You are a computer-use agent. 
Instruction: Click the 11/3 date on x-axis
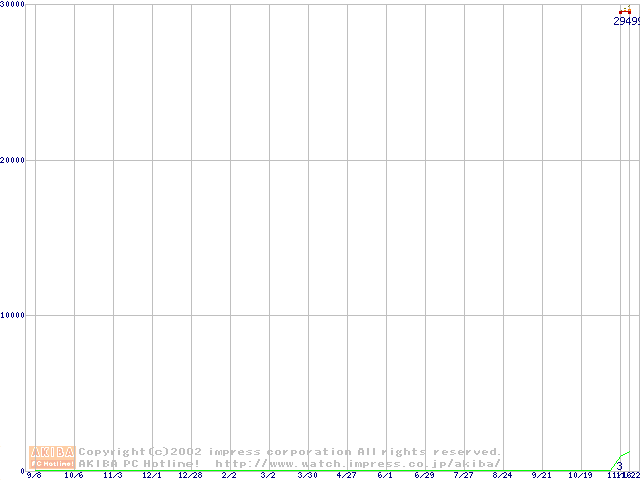click(113, 475)
